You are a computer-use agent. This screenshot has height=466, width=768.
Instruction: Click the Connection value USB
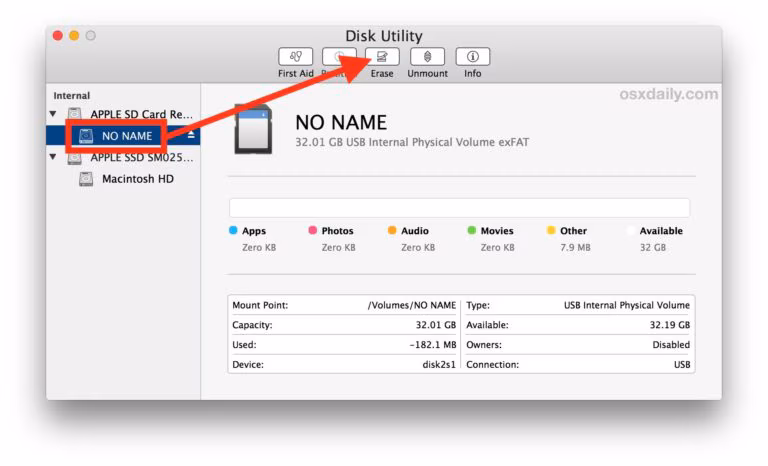(x=682, y=365)
